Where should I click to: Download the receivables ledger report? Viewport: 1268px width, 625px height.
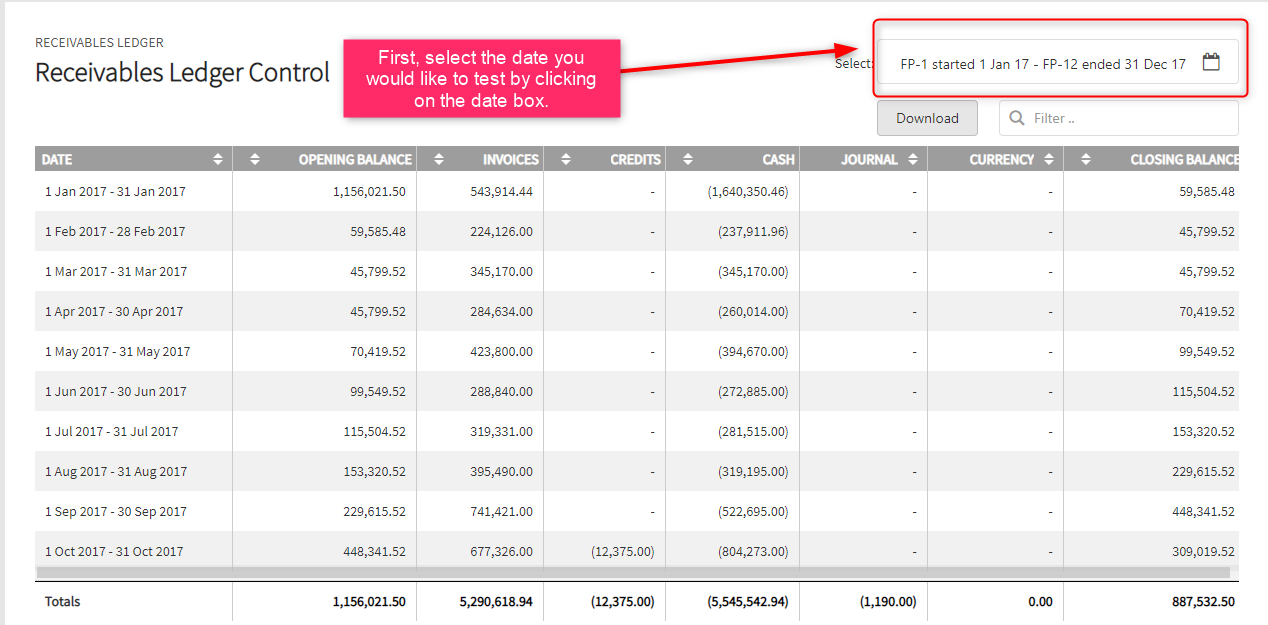coord(927,118)
